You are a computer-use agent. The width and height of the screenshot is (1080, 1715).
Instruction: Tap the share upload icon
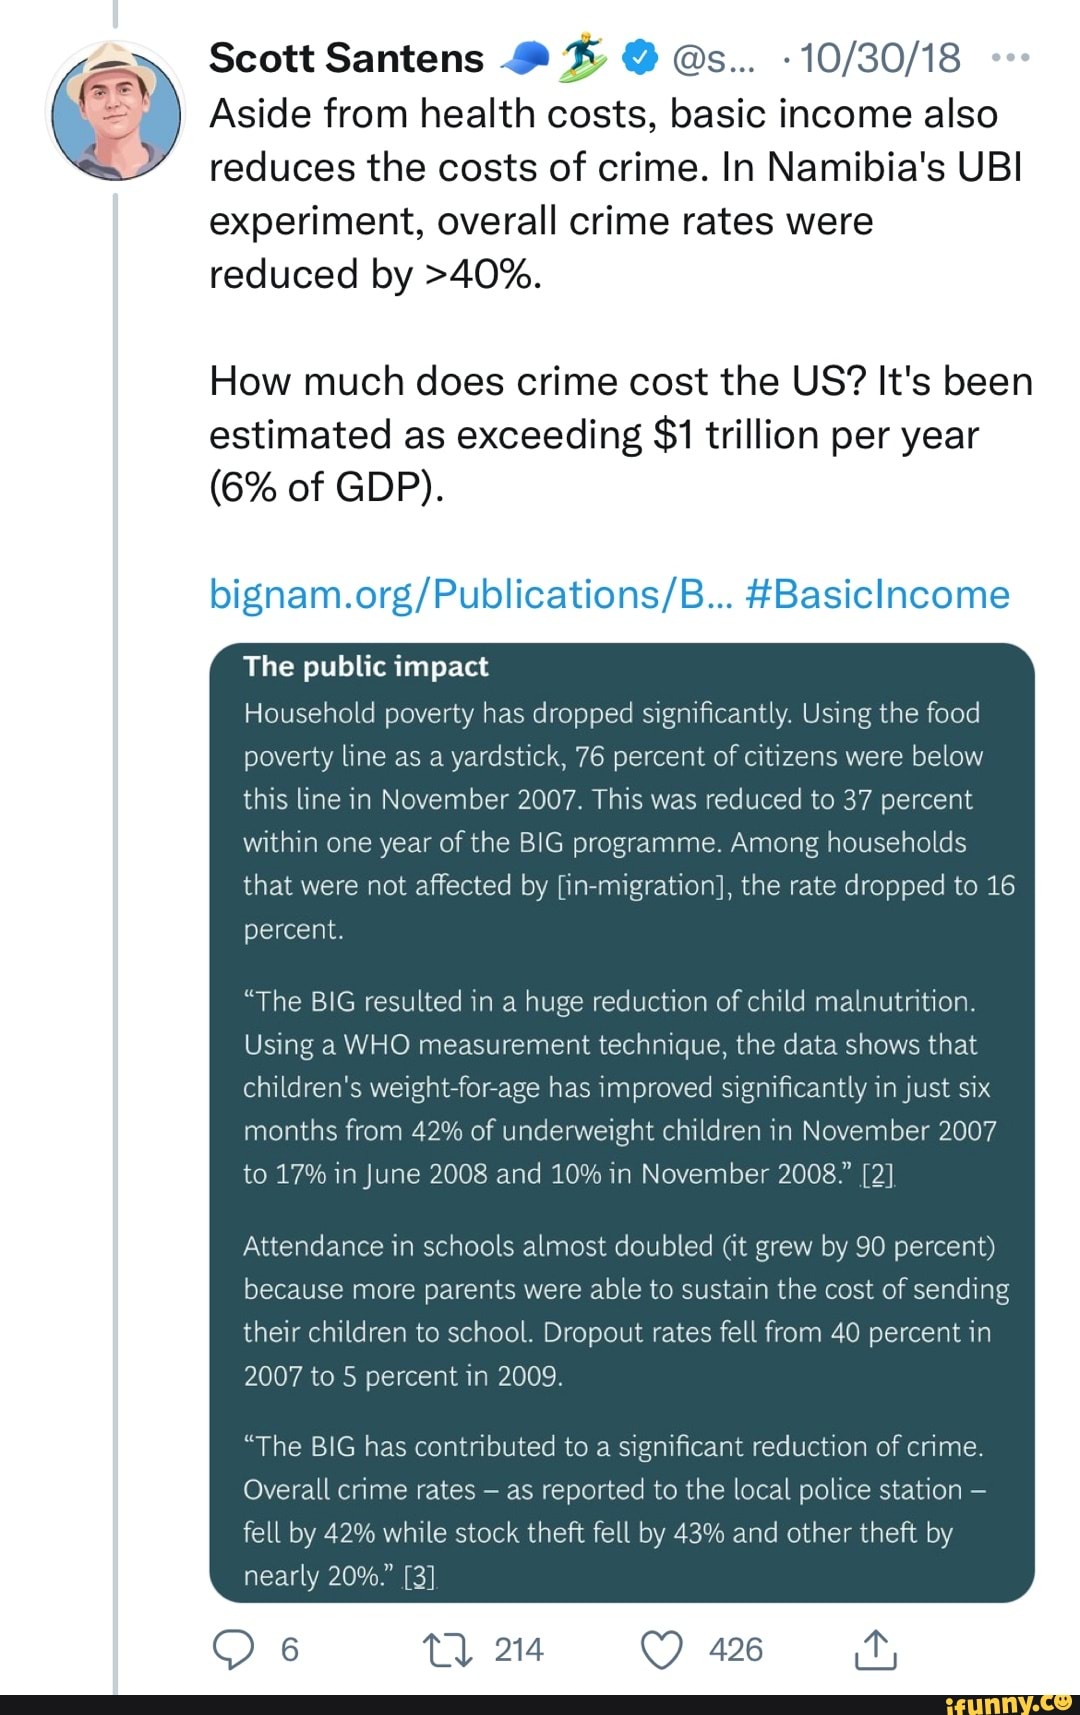click(x=875, y=1648)
